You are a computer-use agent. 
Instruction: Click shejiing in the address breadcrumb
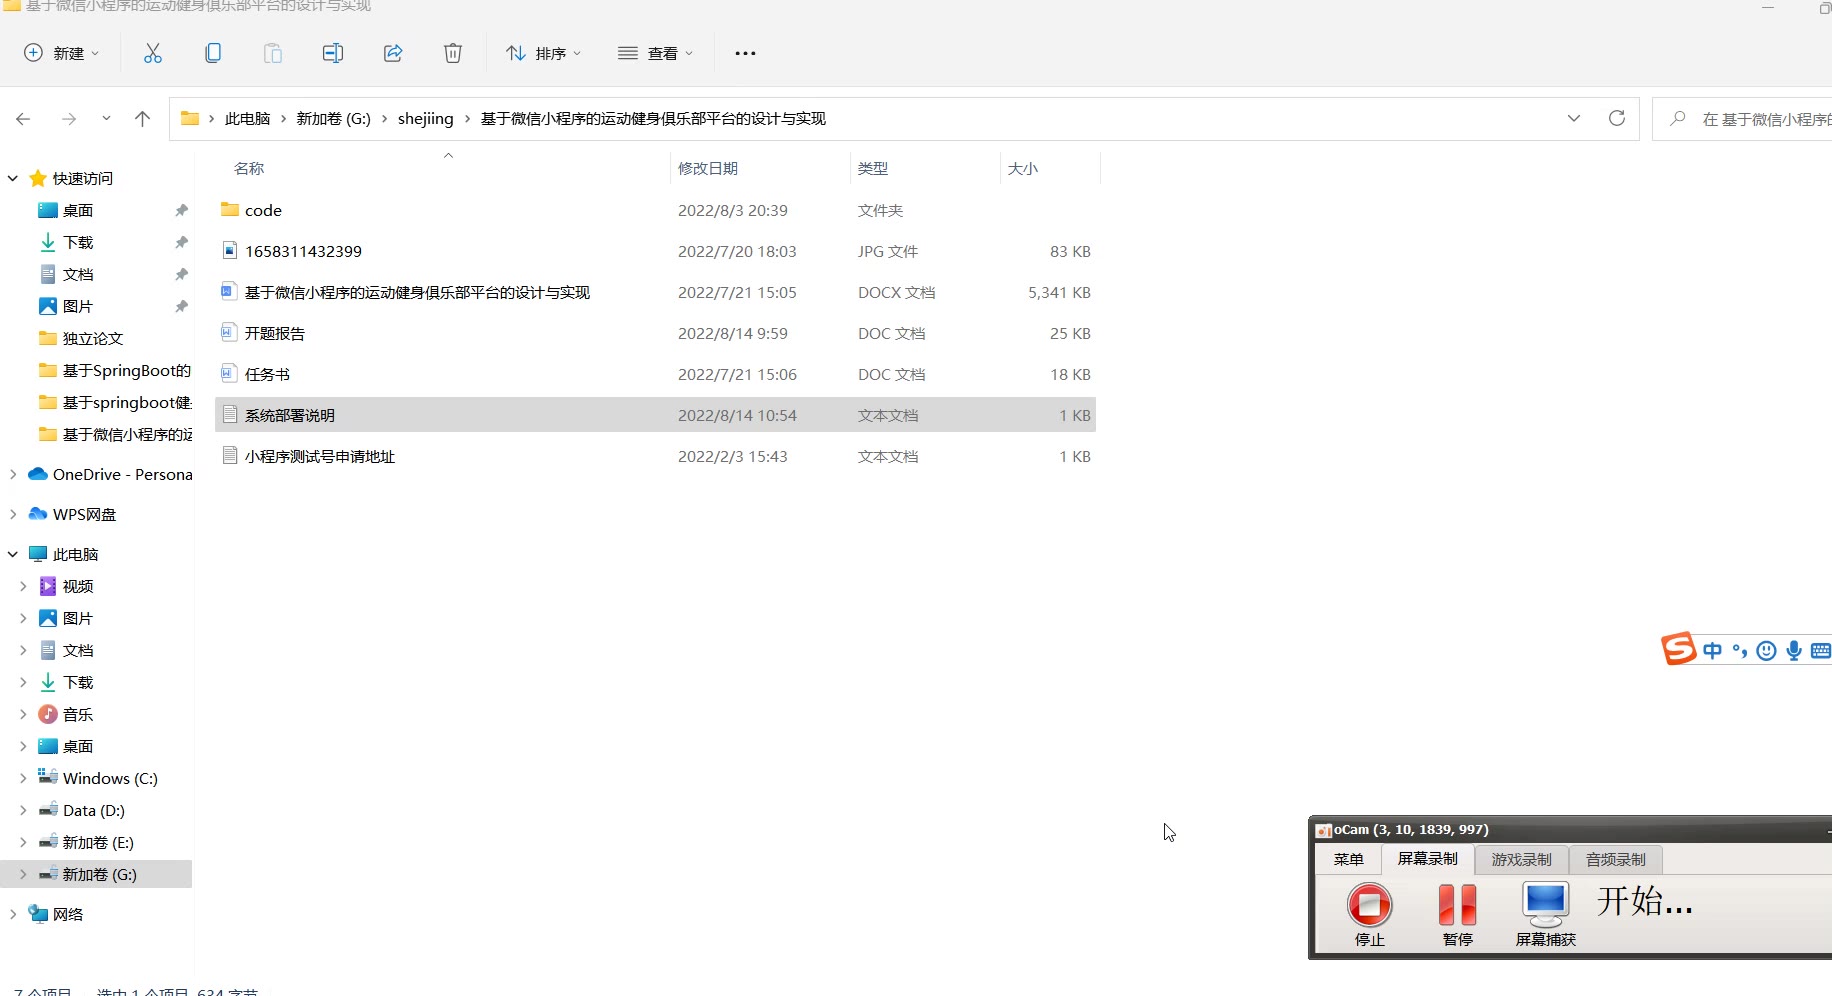pos(426,118)
